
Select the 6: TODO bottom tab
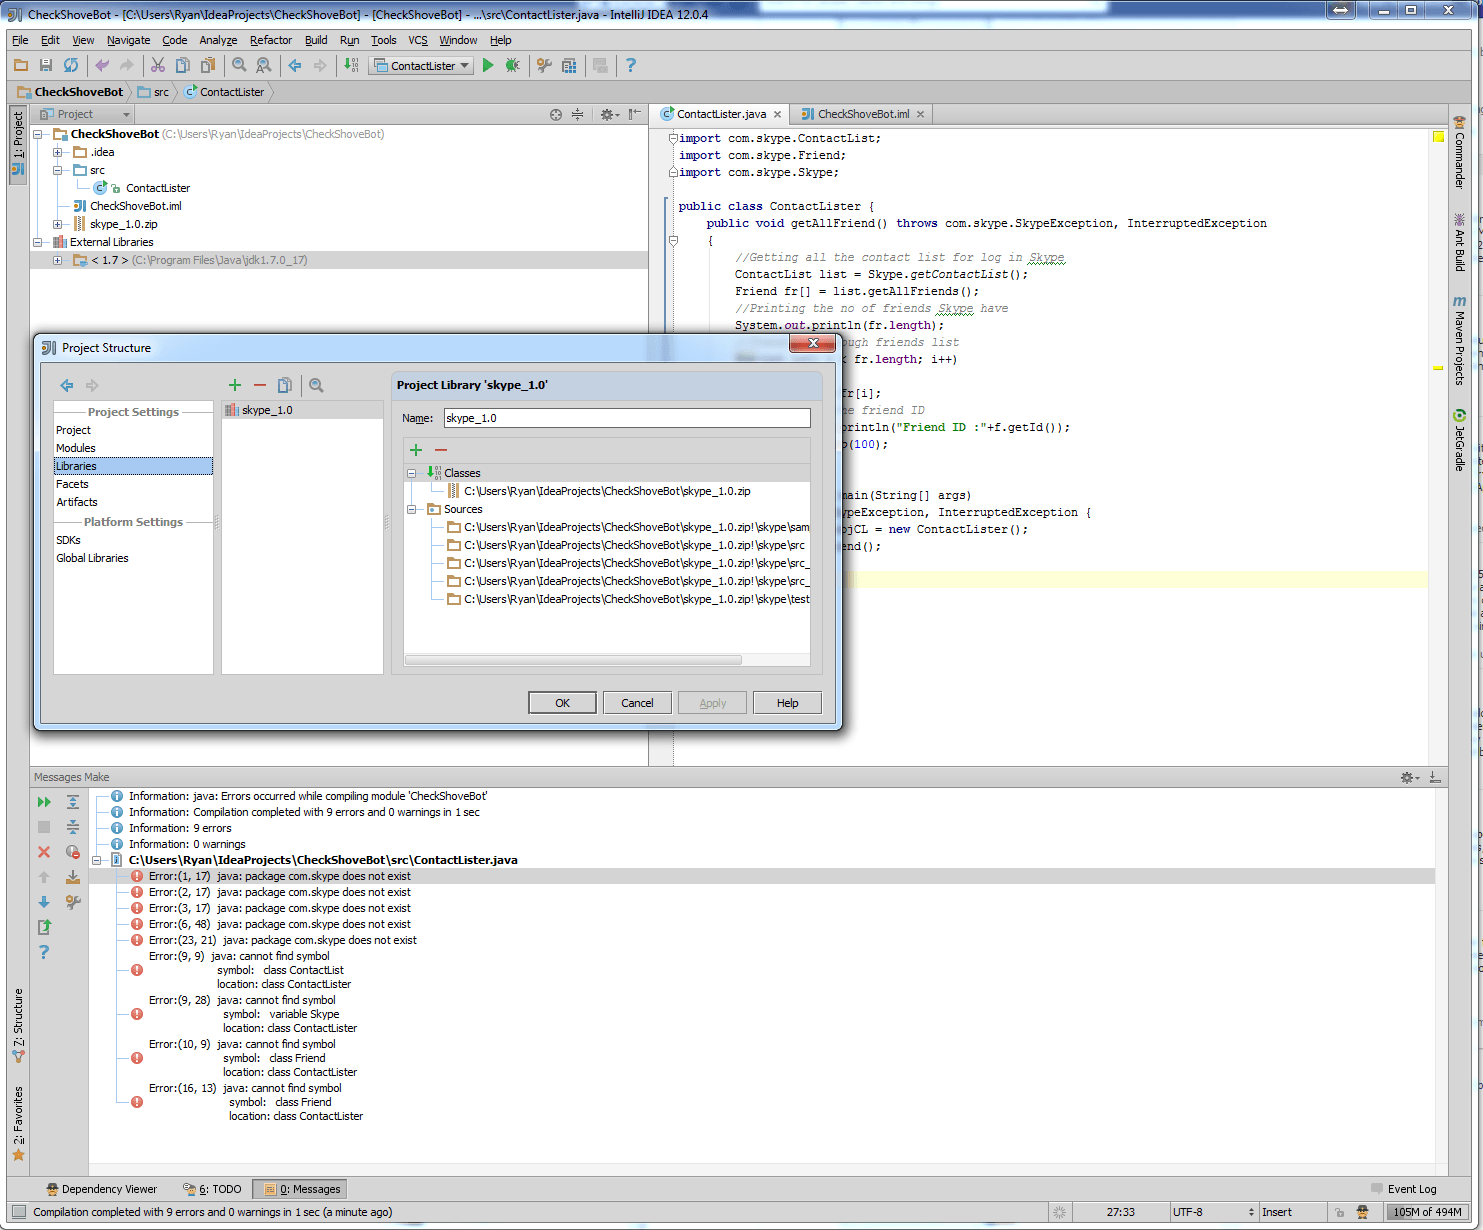pyautogui.click(x=213, y=1189)
